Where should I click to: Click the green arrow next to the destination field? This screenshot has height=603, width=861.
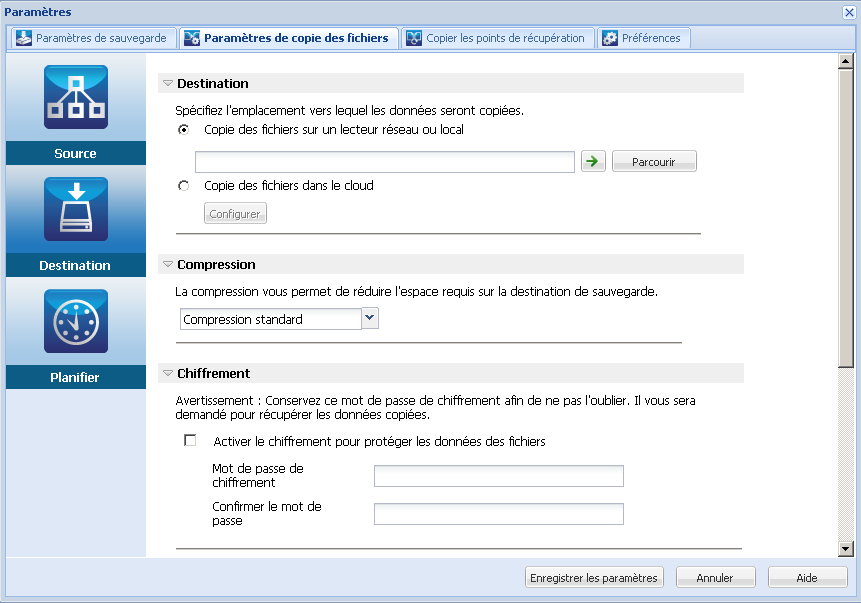point(592,160)
